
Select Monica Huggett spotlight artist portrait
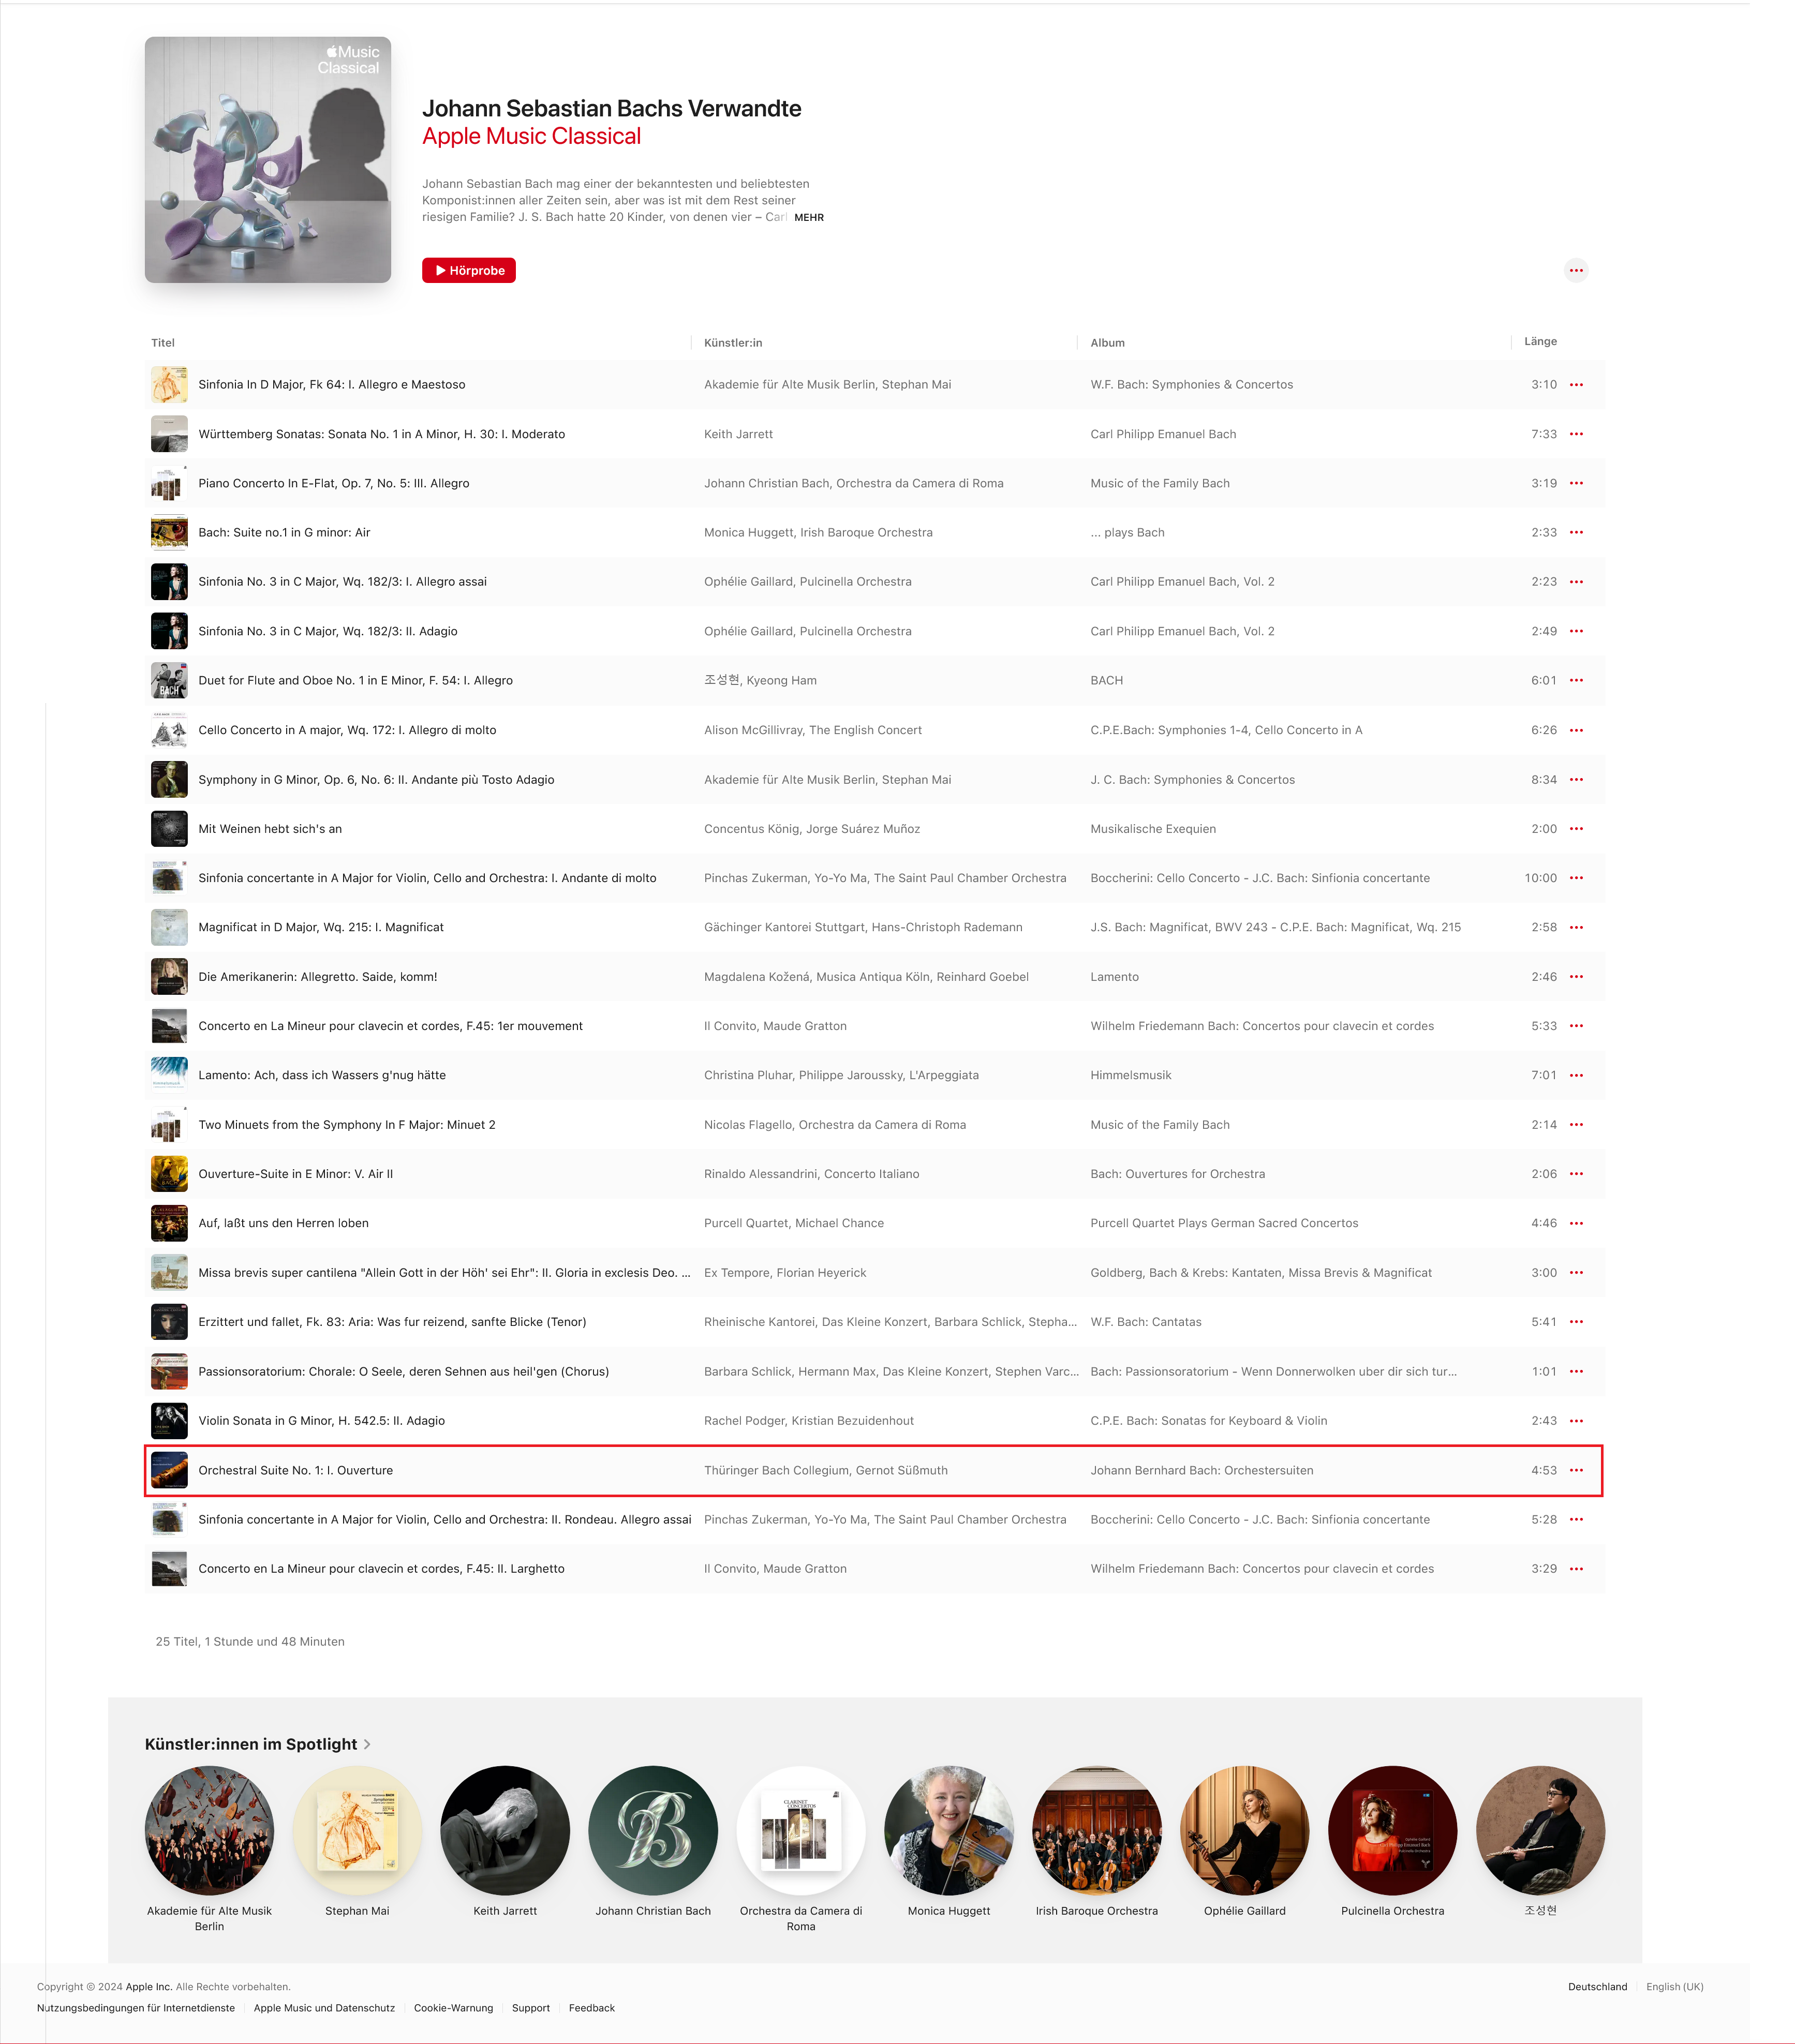point(949,1830)
